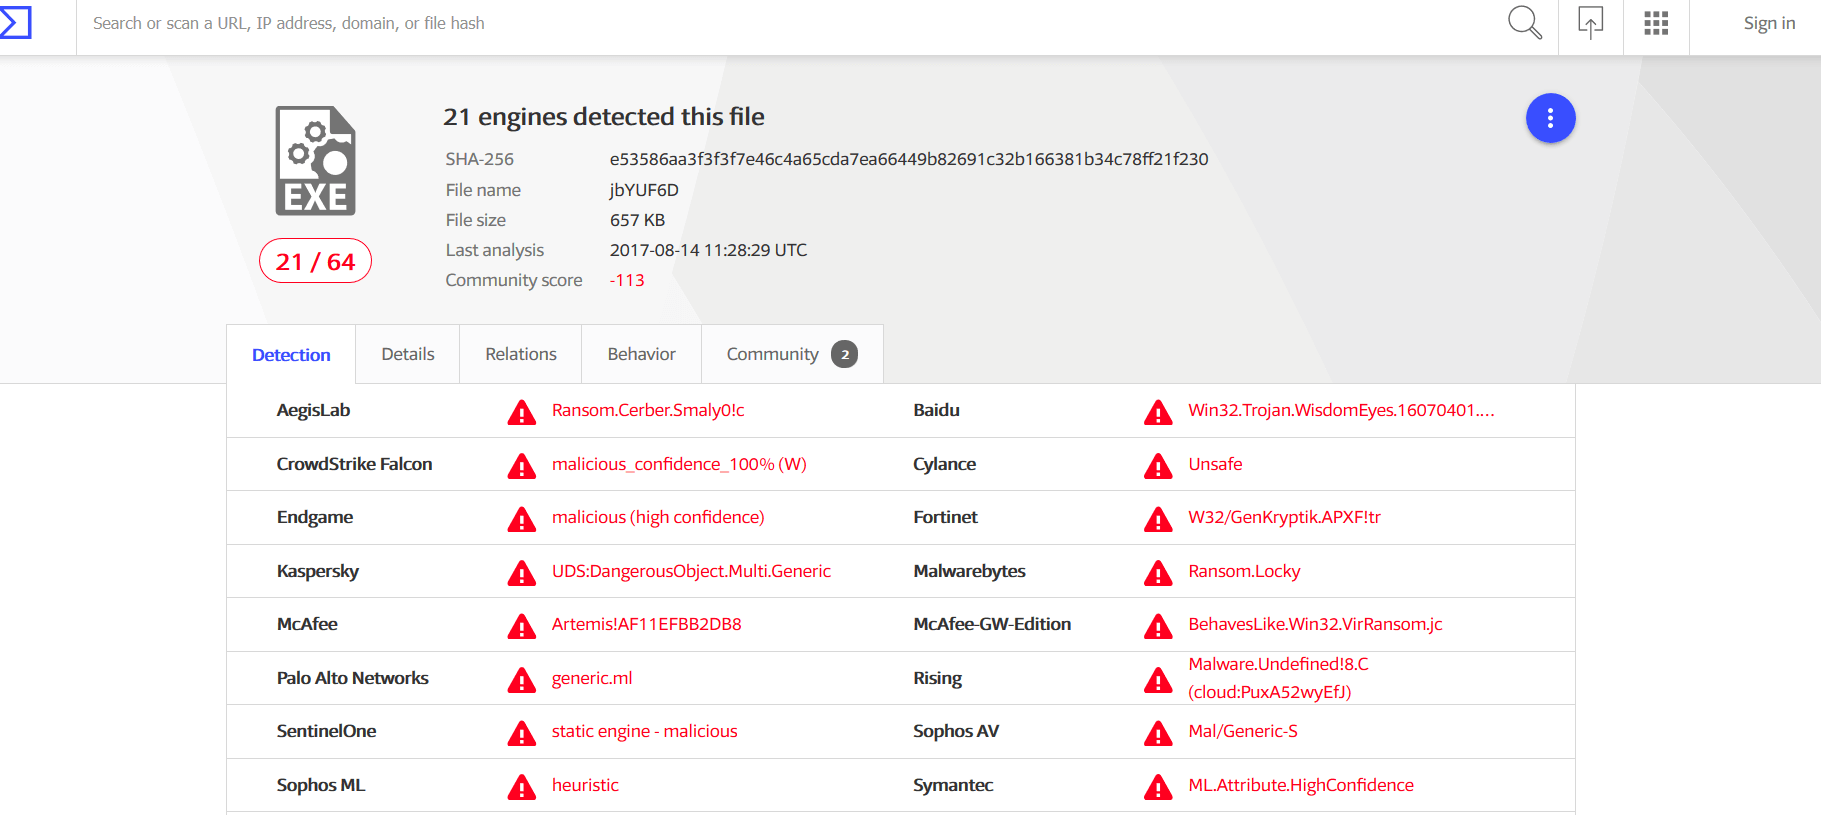Click the Artemis!AF11EFBB2DB8 result

pos(647,624)
